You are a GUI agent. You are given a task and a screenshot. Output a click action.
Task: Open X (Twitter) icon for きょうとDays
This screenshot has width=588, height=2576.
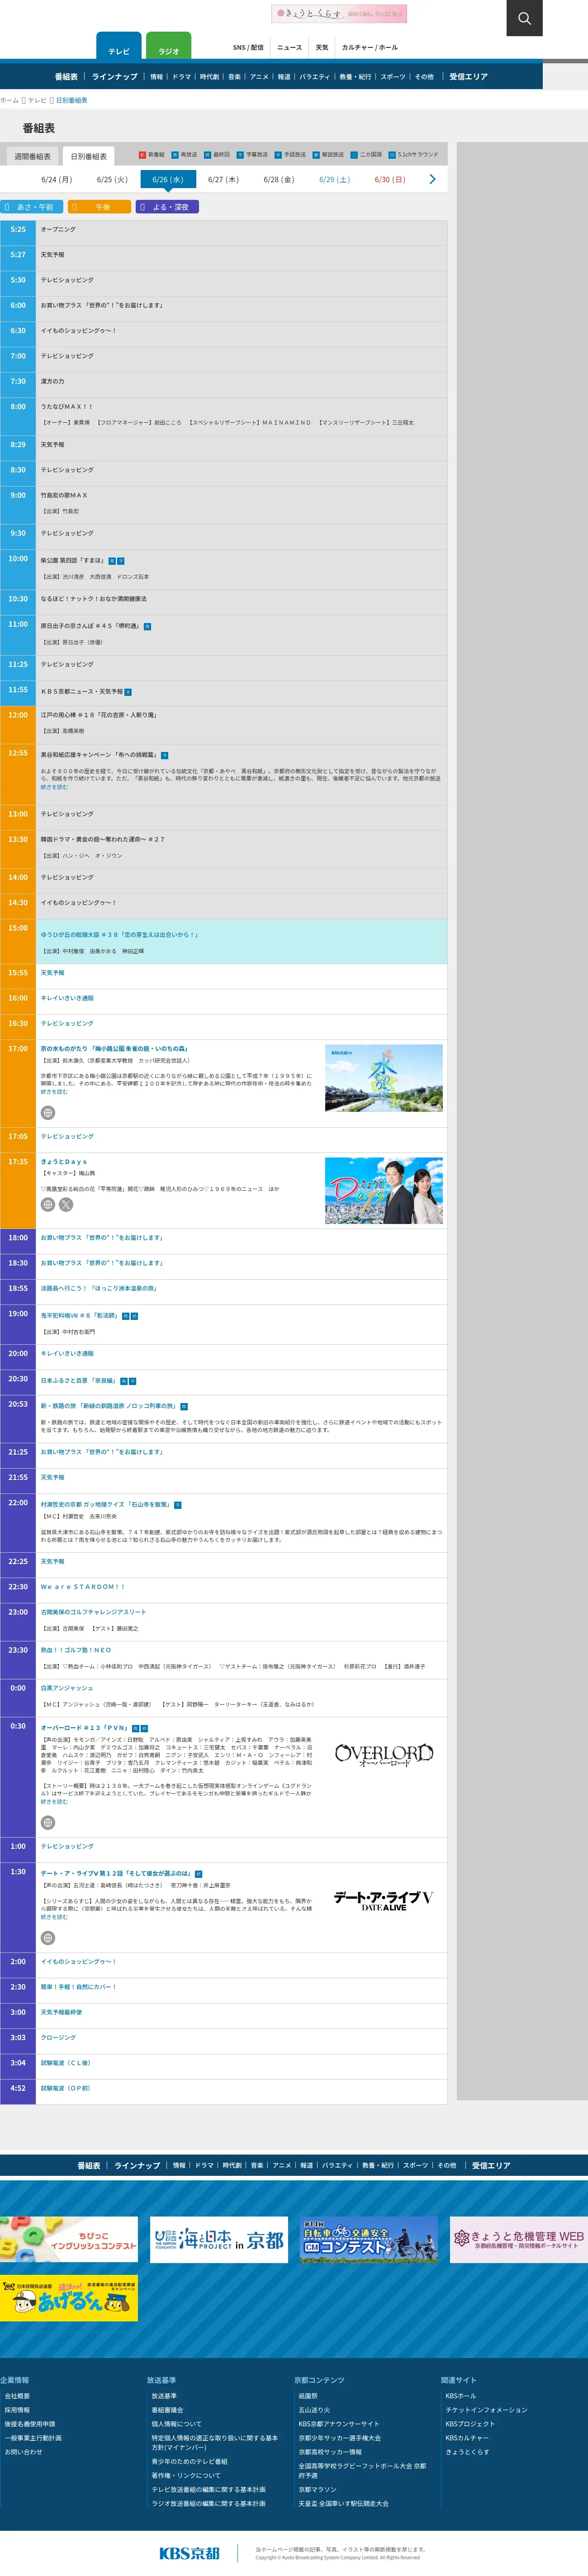pyautogui.click(x=66, y=1204)
